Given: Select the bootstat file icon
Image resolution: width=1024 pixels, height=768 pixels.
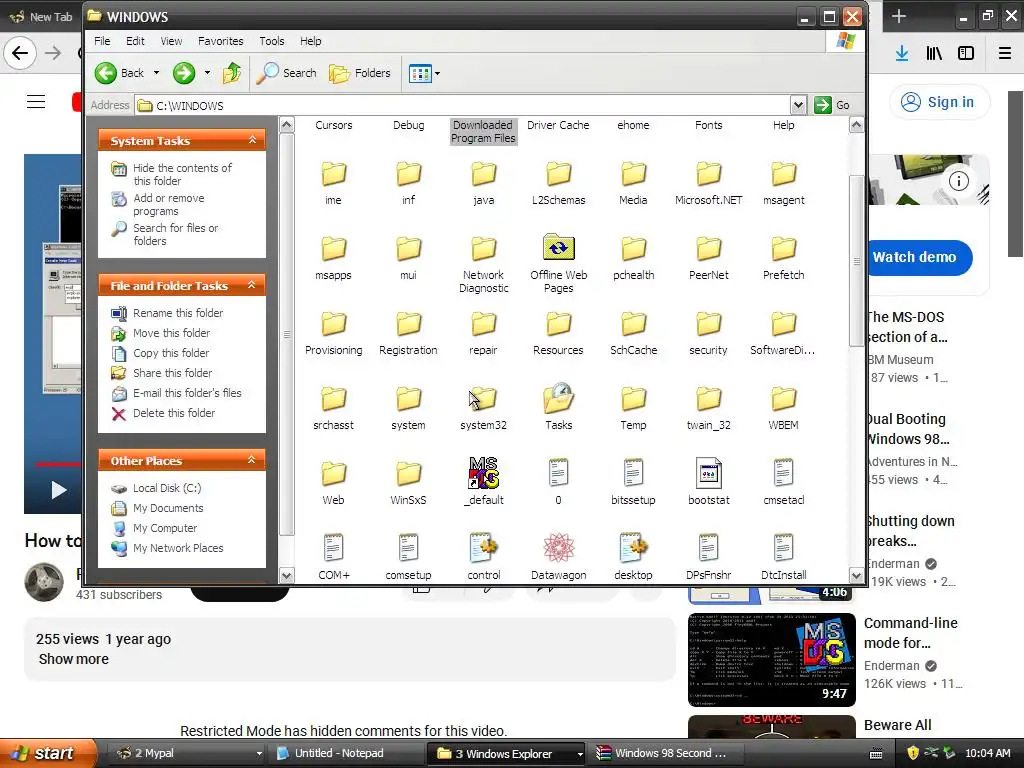Looking at the screenshot, I should tap(709, 473).
